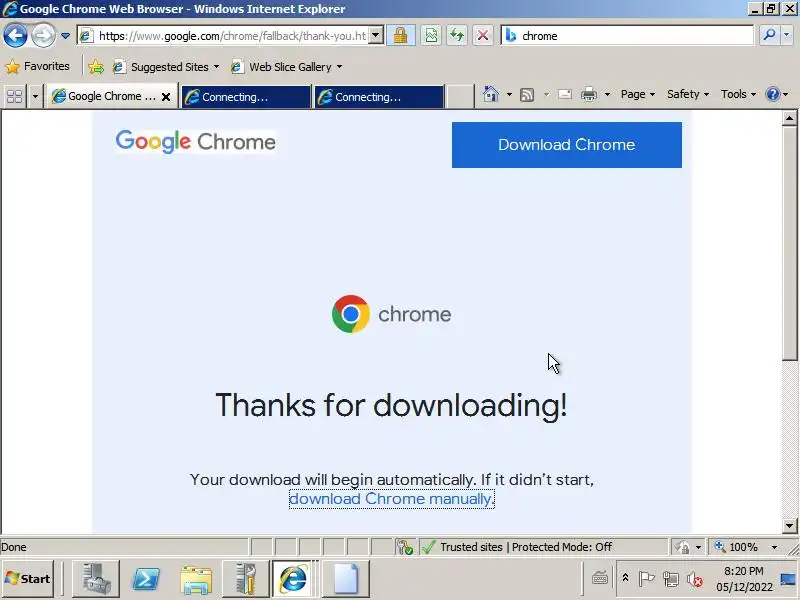Screen dimensions: 800x600
Task: Print page with printer icon
Action: tap(589, 94)
